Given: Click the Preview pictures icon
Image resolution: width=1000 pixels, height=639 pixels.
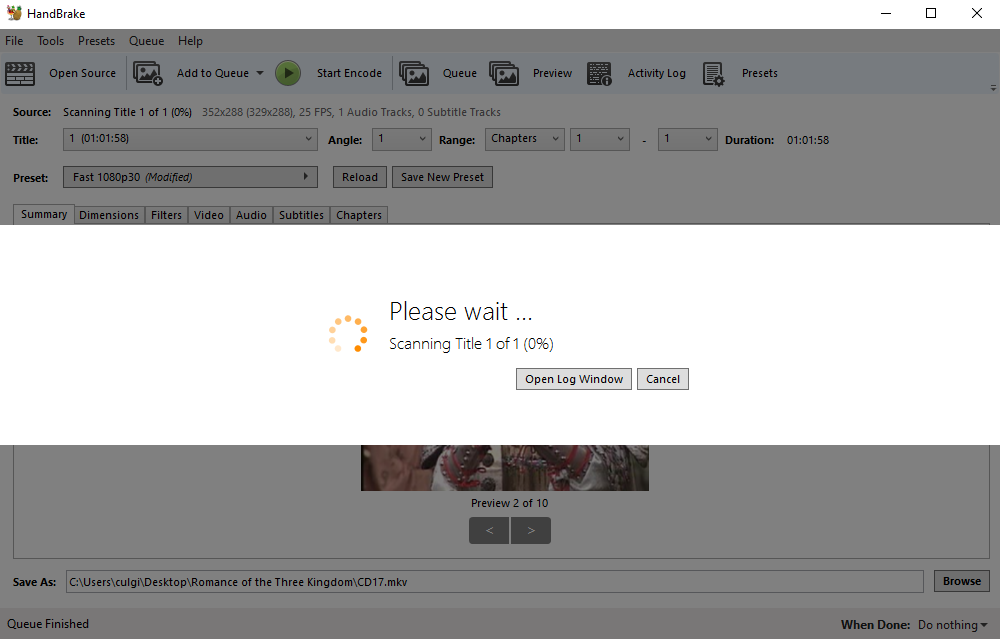Looking at the screenshot, I should pyautogui.click(x=504, y=73).
